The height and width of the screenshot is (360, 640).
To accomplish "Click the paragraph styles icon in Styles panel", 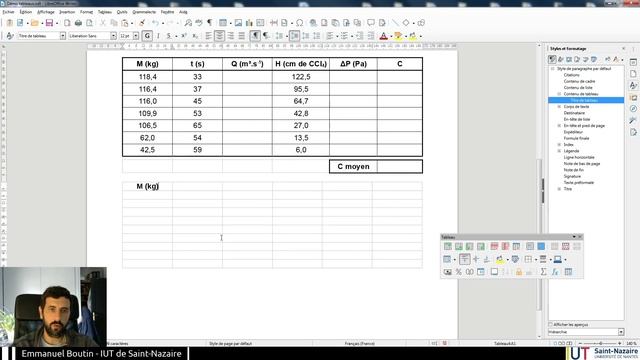I will click(x=552, y=60).
